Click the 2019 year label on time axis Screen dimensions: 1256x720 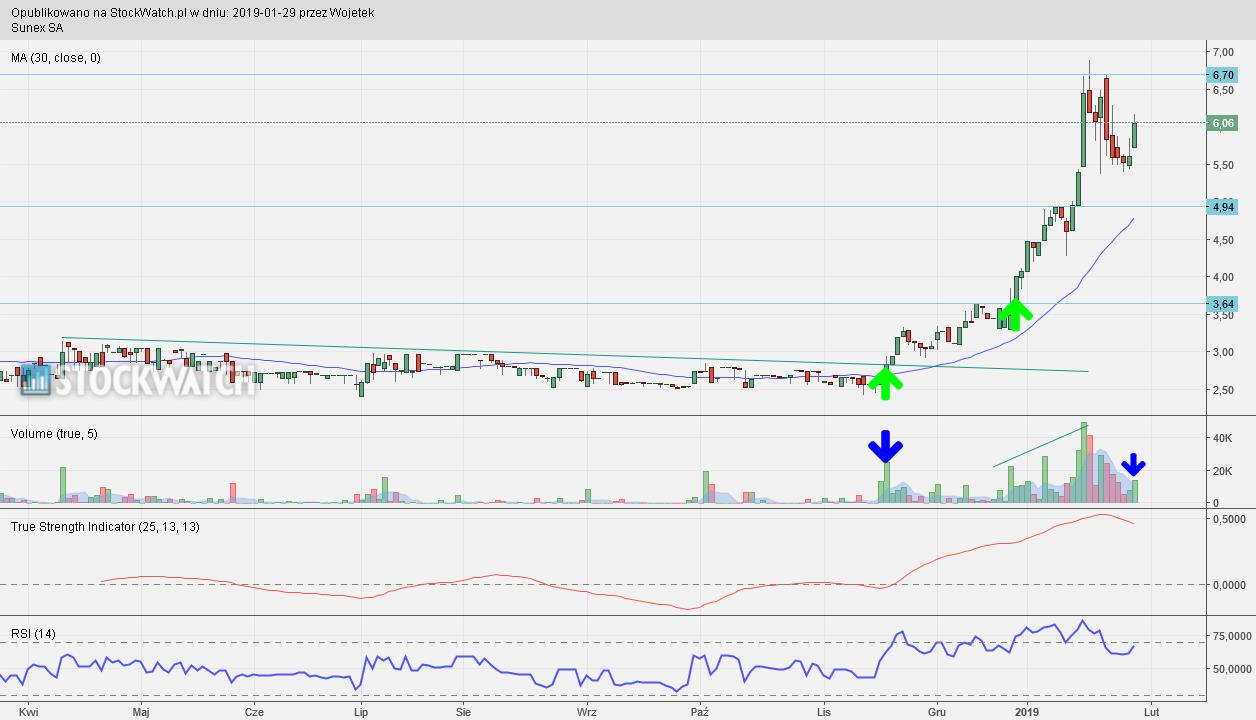coord(1027,712)
